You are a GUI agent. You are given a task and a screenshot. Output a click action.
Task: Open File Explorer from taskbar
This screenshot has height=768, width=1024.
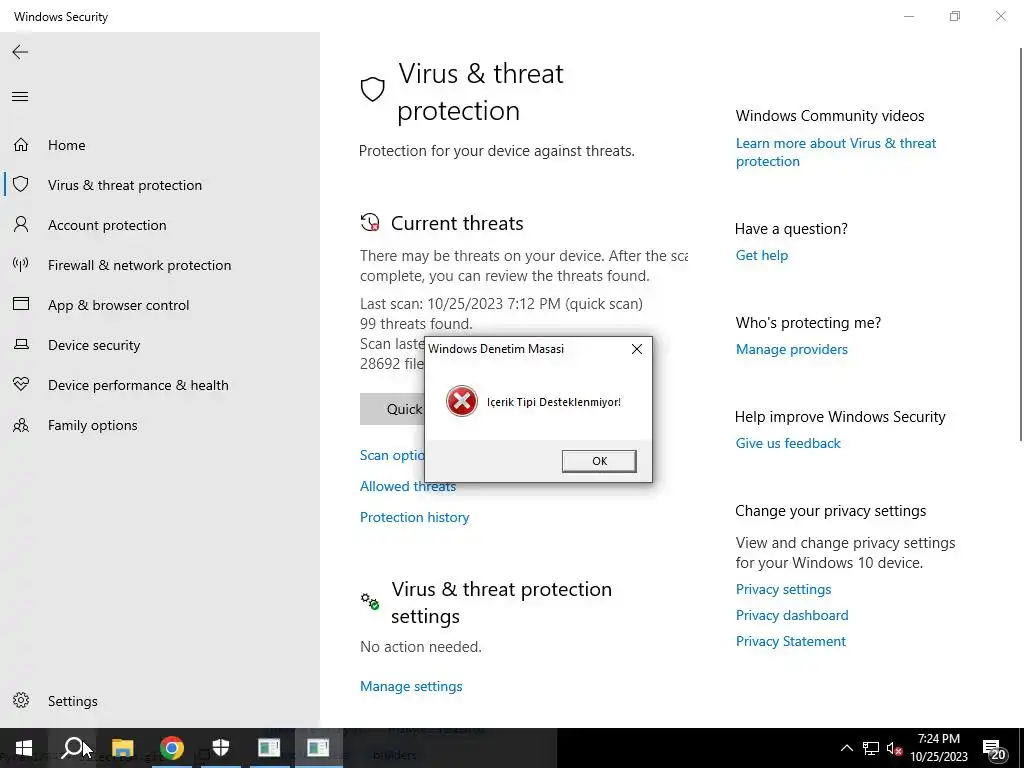122,748
